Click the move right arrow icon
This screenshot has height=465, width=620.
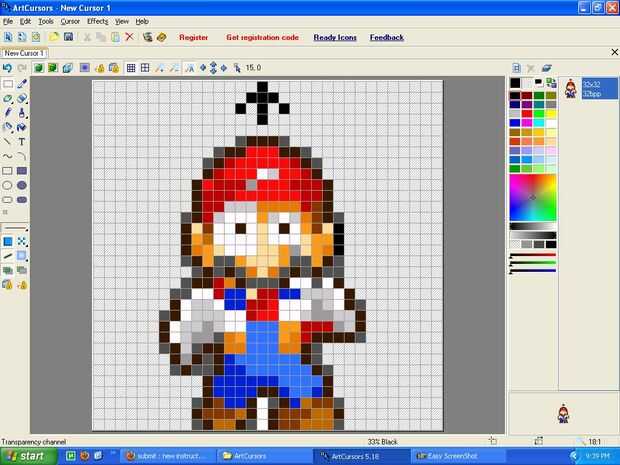[x=224, y=68]
